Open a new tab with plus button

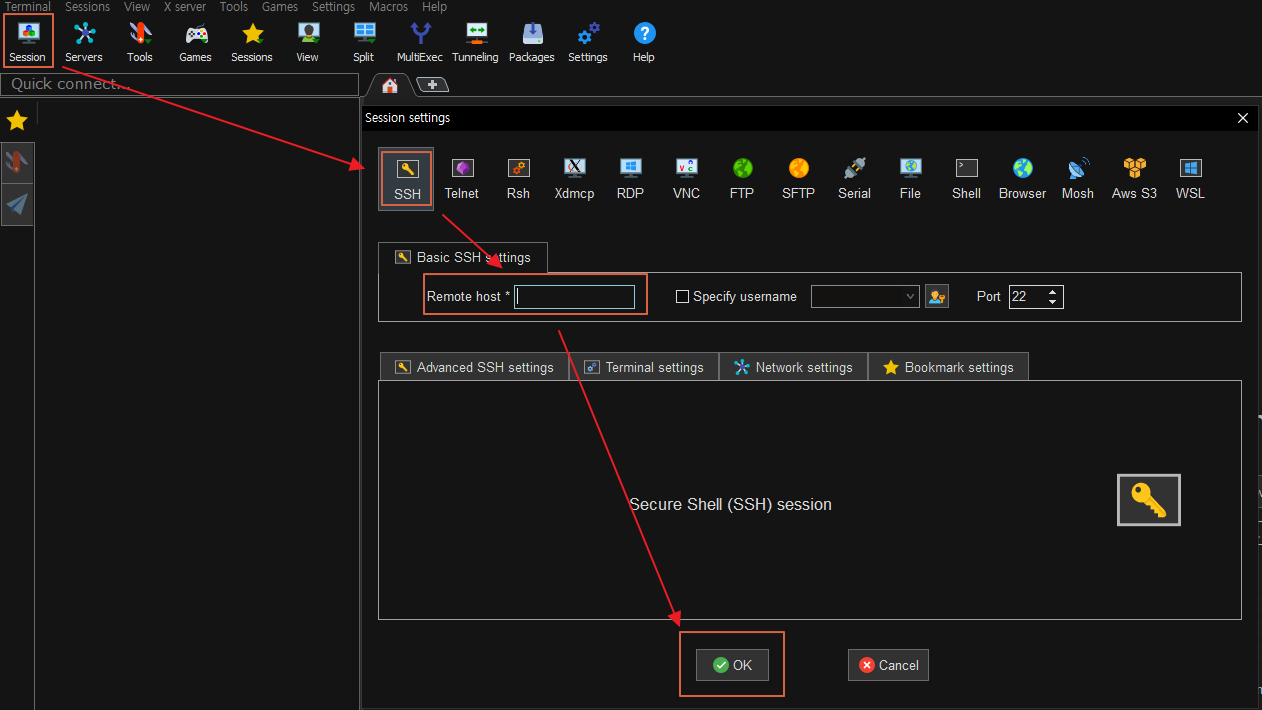click(x=432, y=85)
